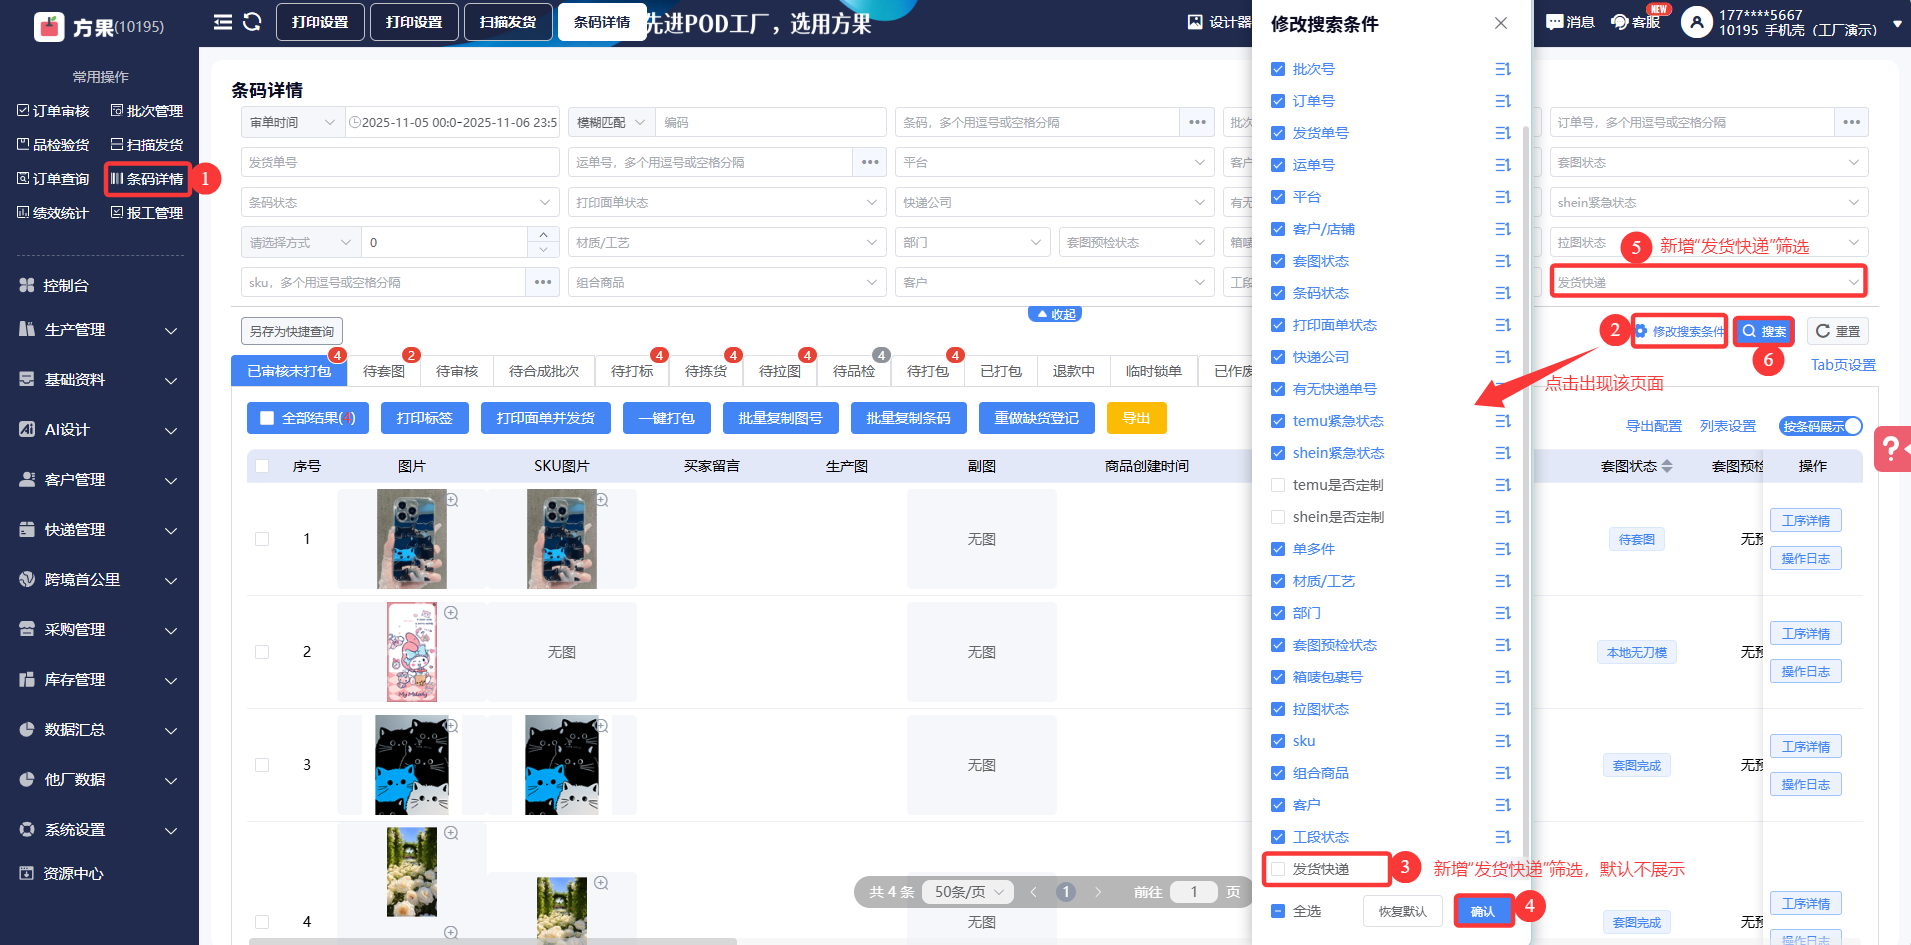Open 订单审核 from the common operations shortcuts
1911x945 pixels.
click(53, 111)
